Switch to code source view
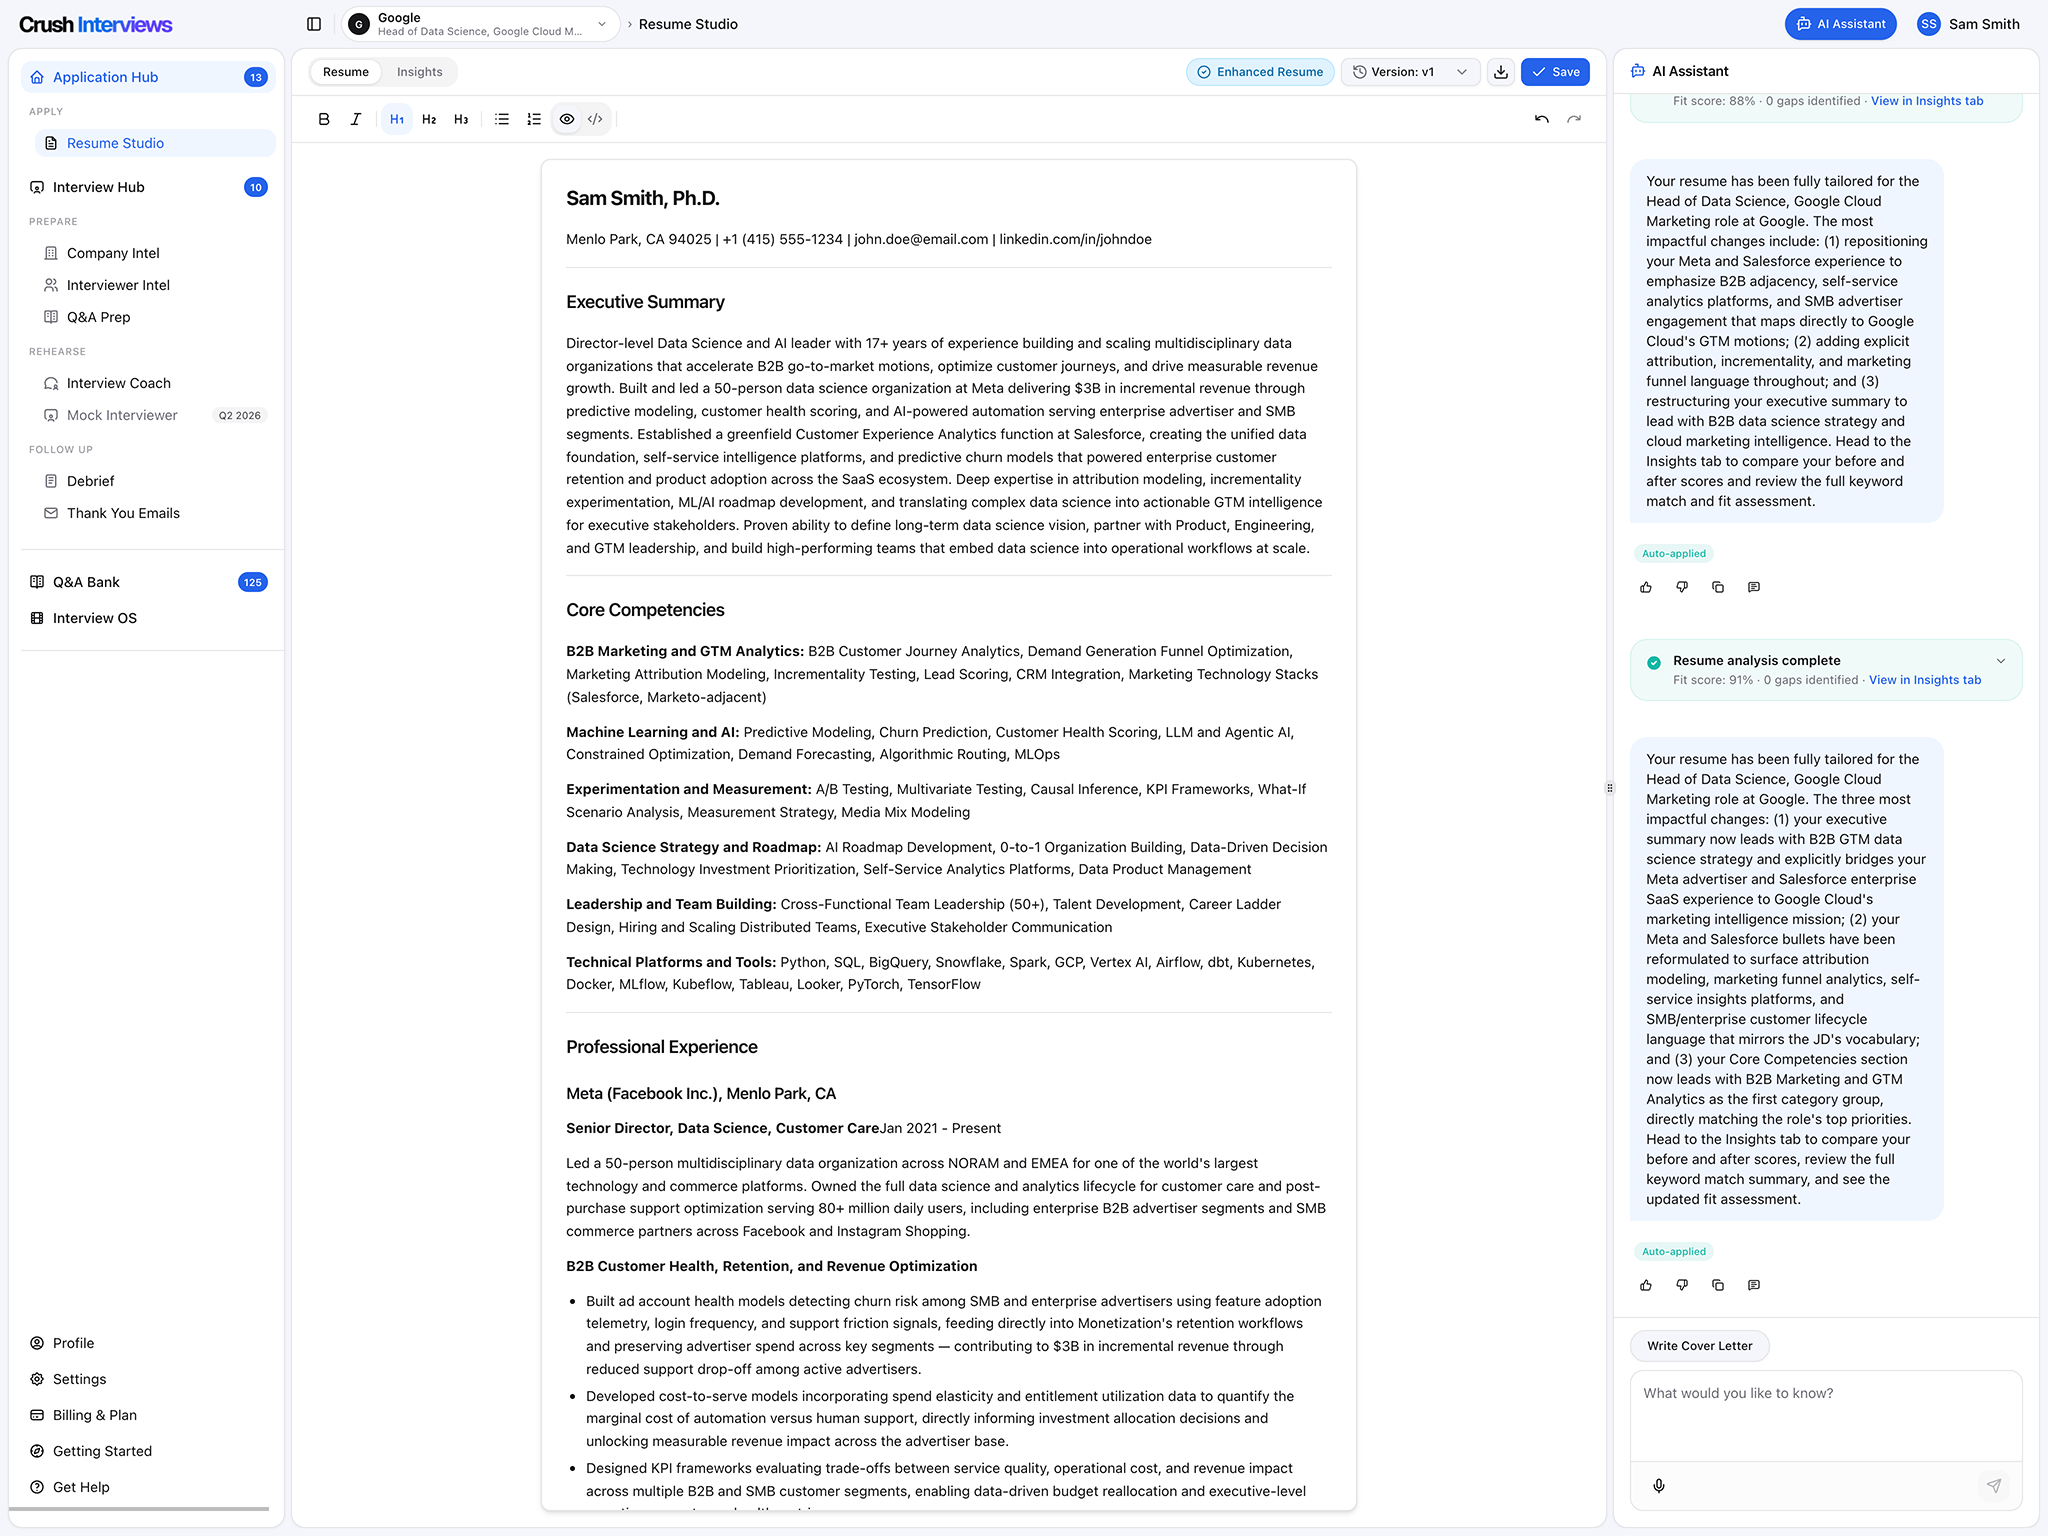 coord(595,119)
